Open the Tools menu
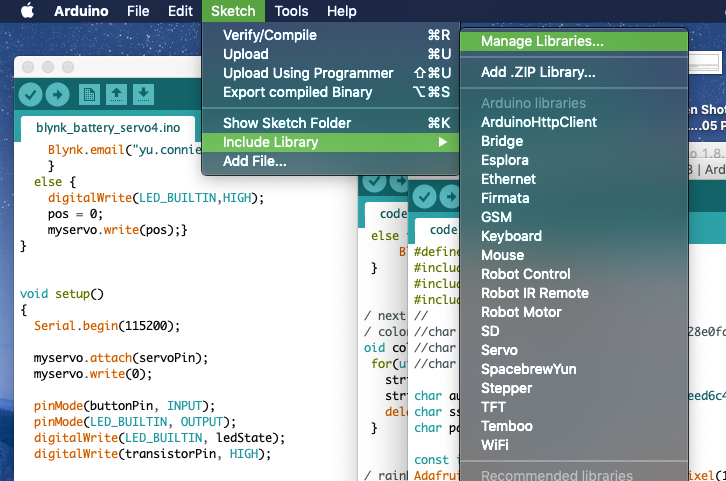This screenshot has width=726, height=481. 291,11
